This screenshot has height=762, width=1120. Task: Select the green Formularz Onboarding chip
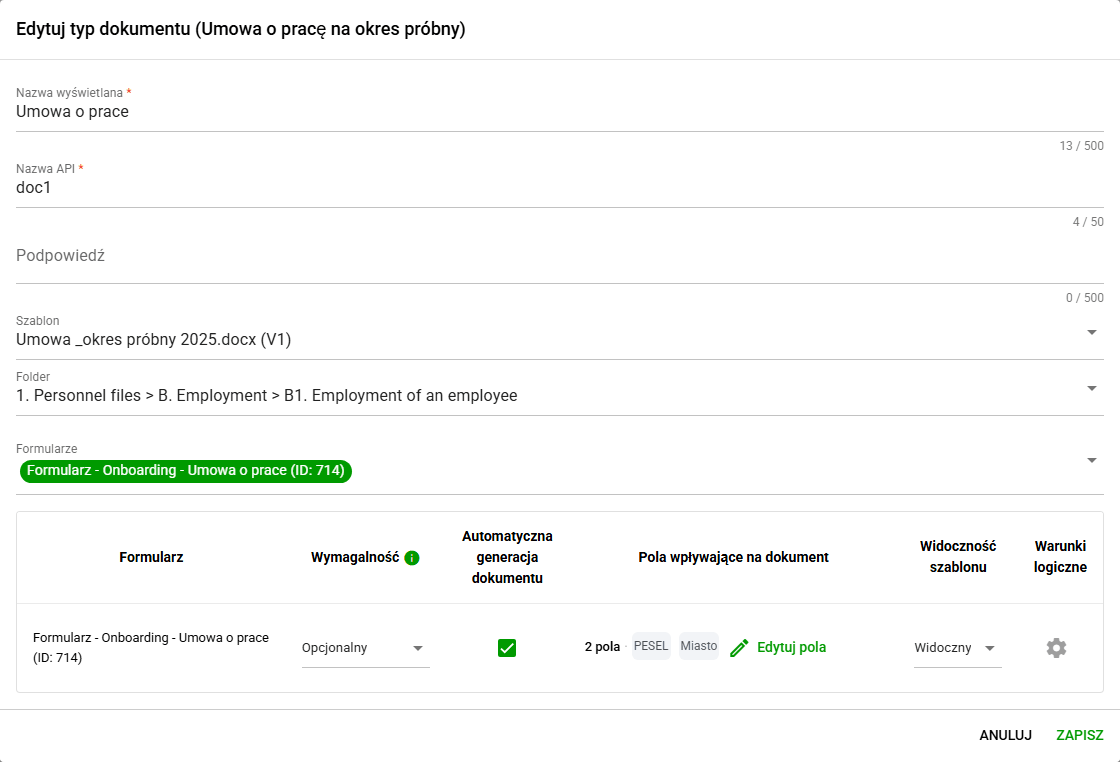coord(186,471)
